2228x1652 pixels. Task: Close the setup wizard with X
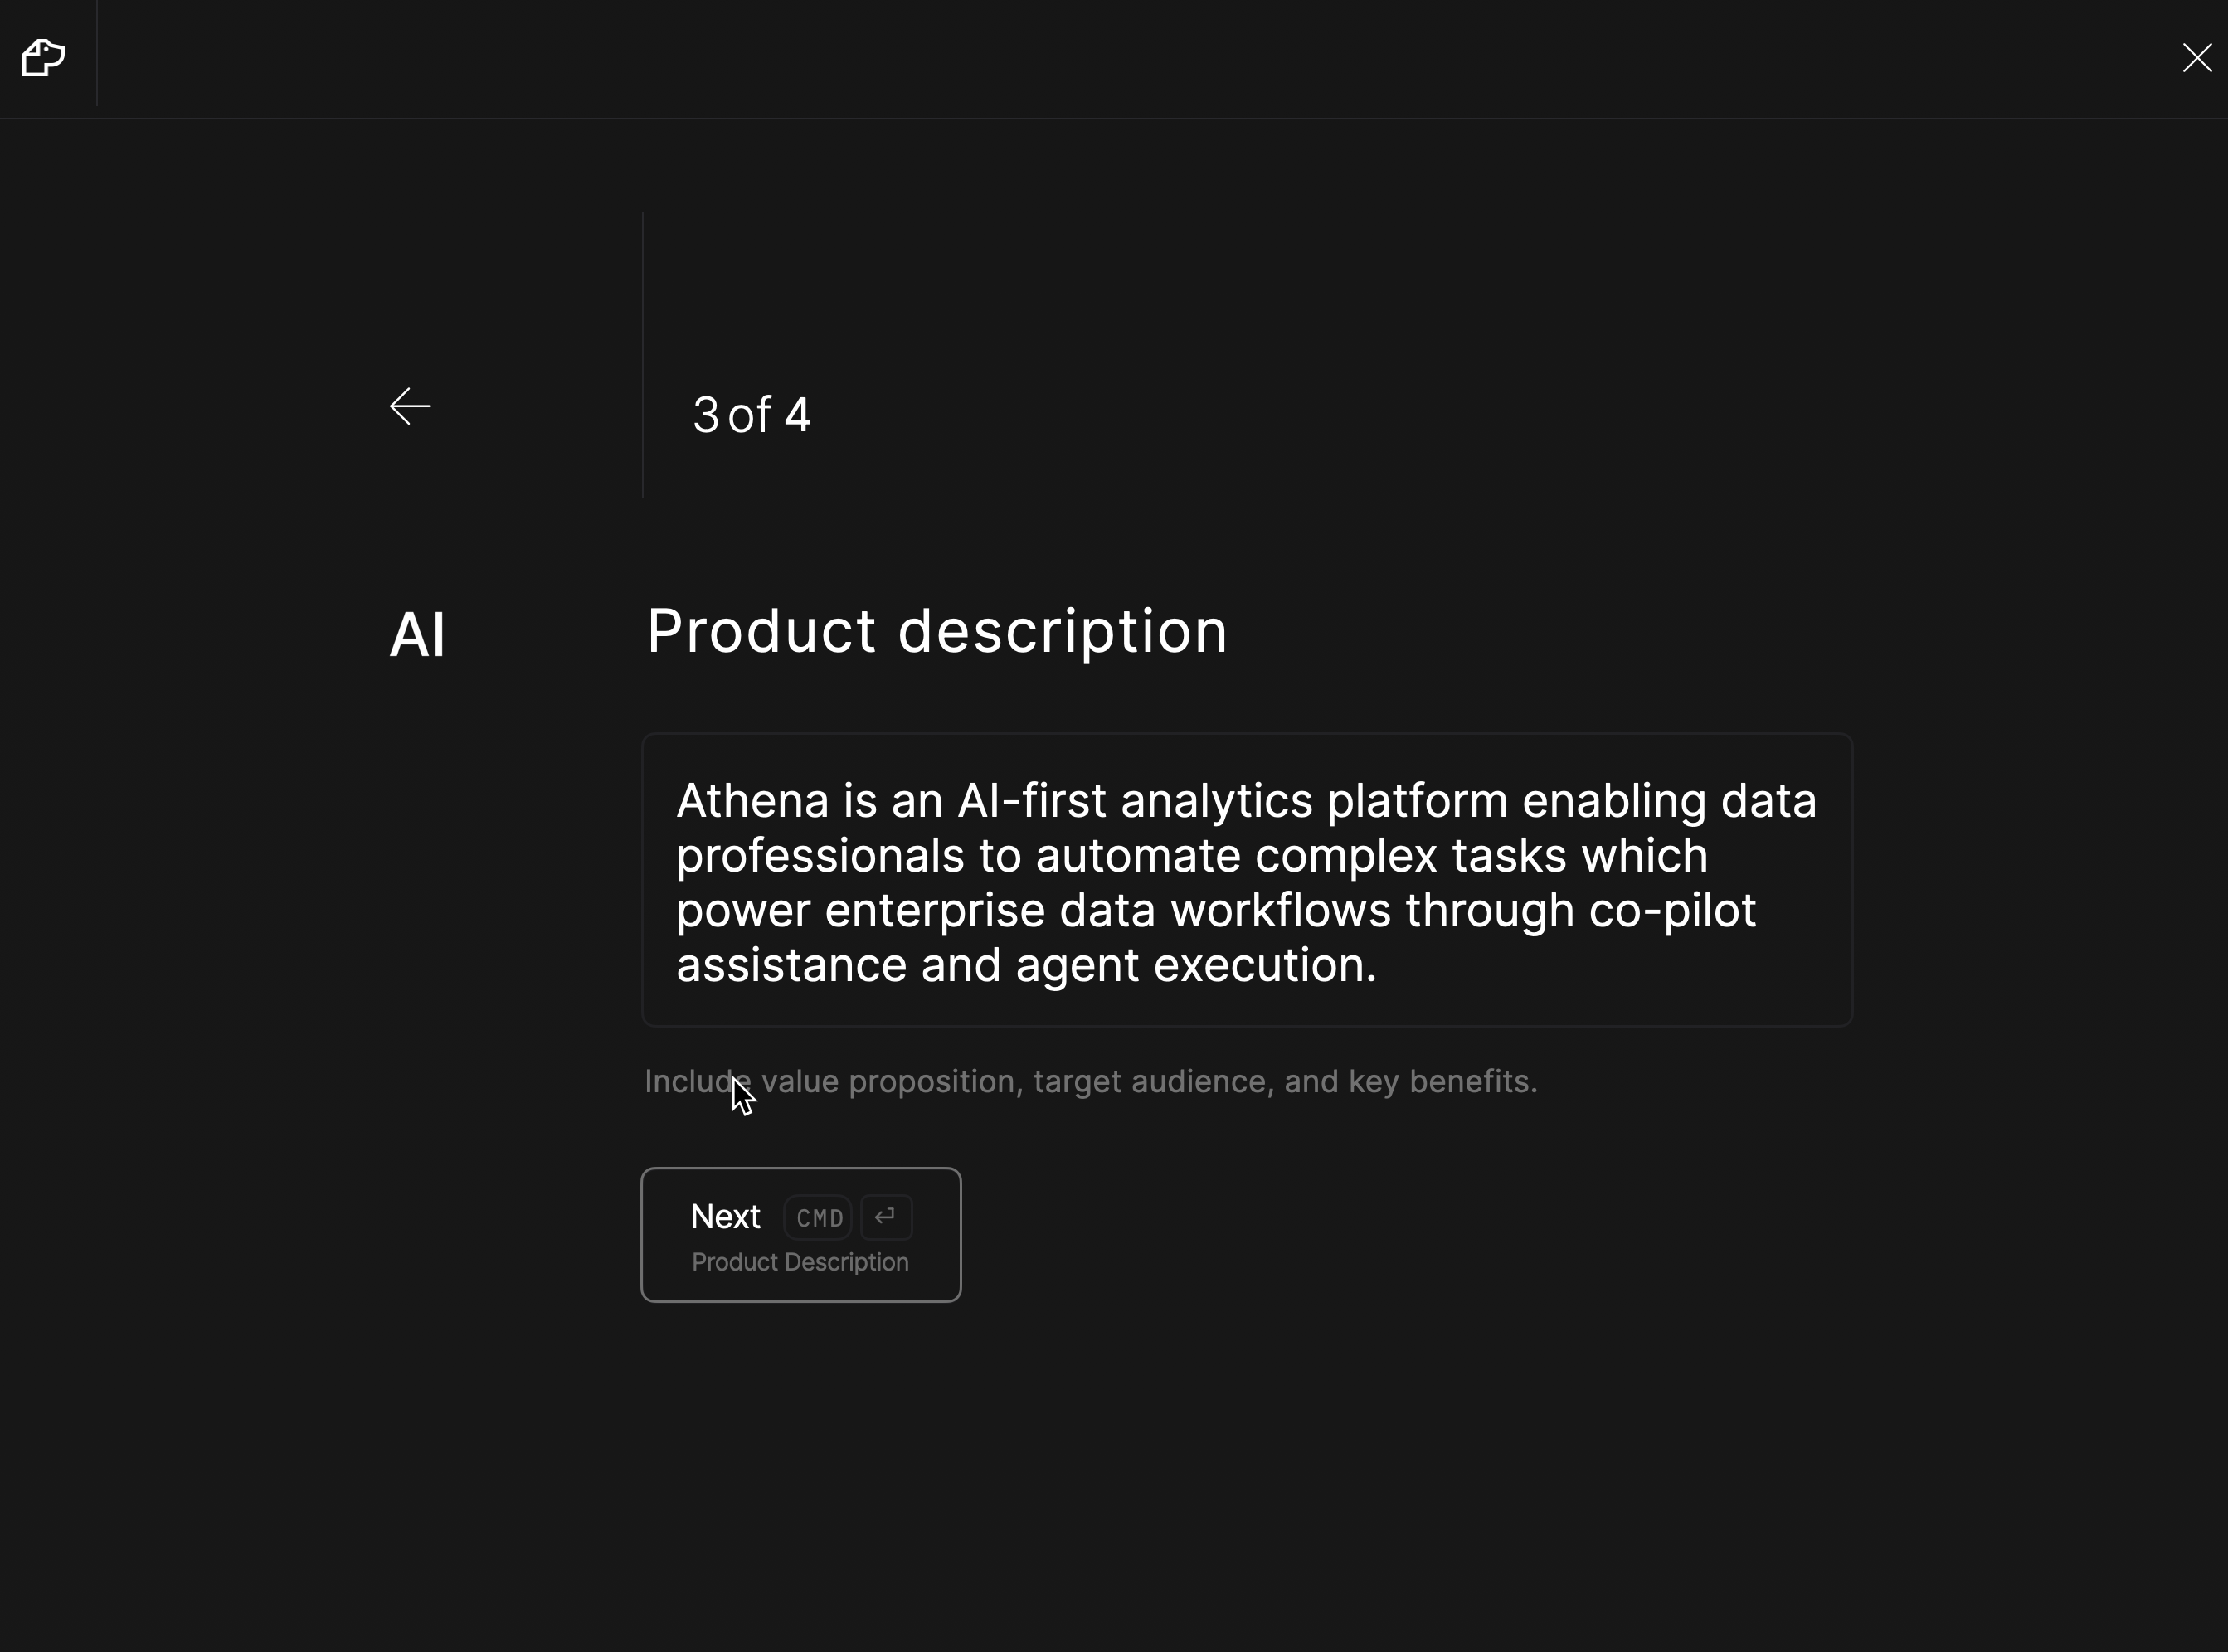coord(2196,58)
